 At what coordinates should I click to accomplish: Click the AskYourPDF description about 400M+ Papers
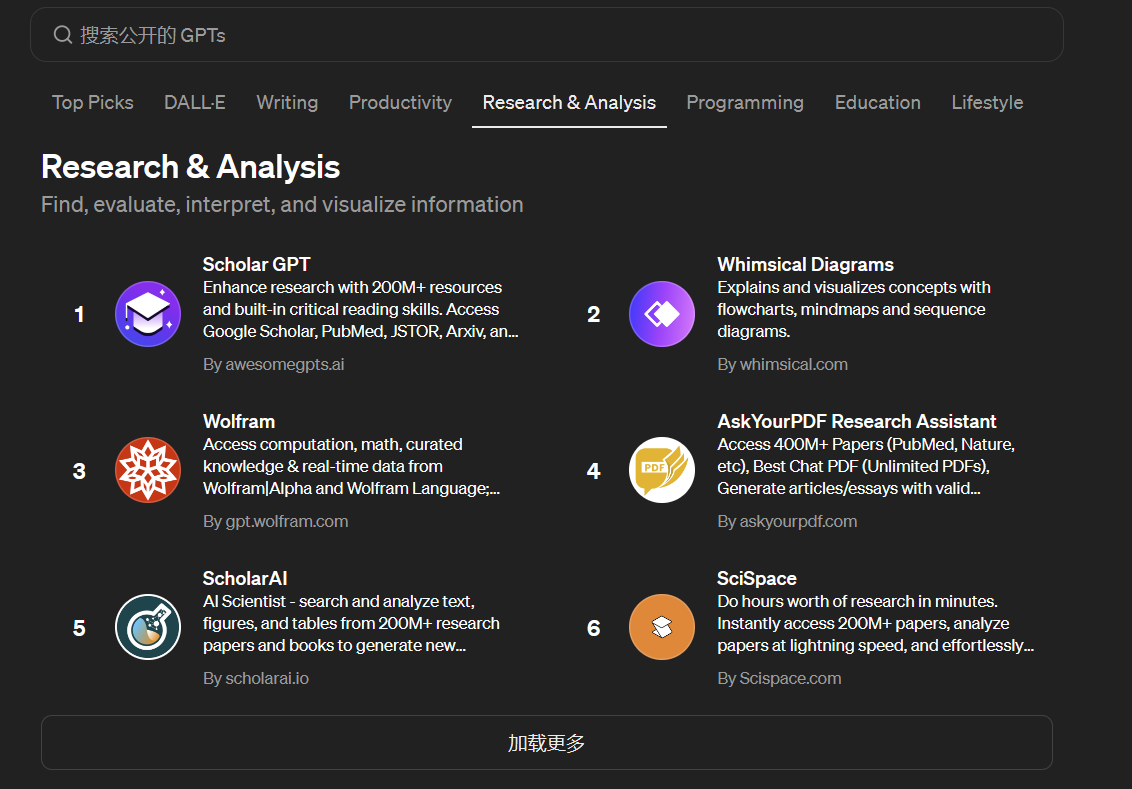(x=866, y=466)
